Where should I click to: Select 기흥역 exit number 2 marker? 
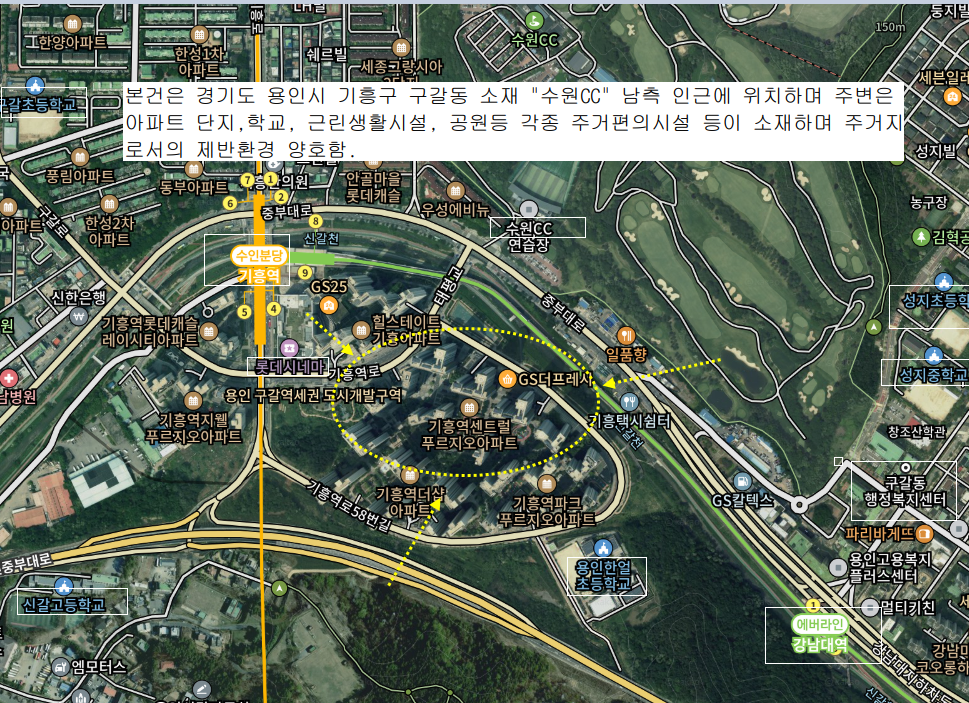point(281,196)
